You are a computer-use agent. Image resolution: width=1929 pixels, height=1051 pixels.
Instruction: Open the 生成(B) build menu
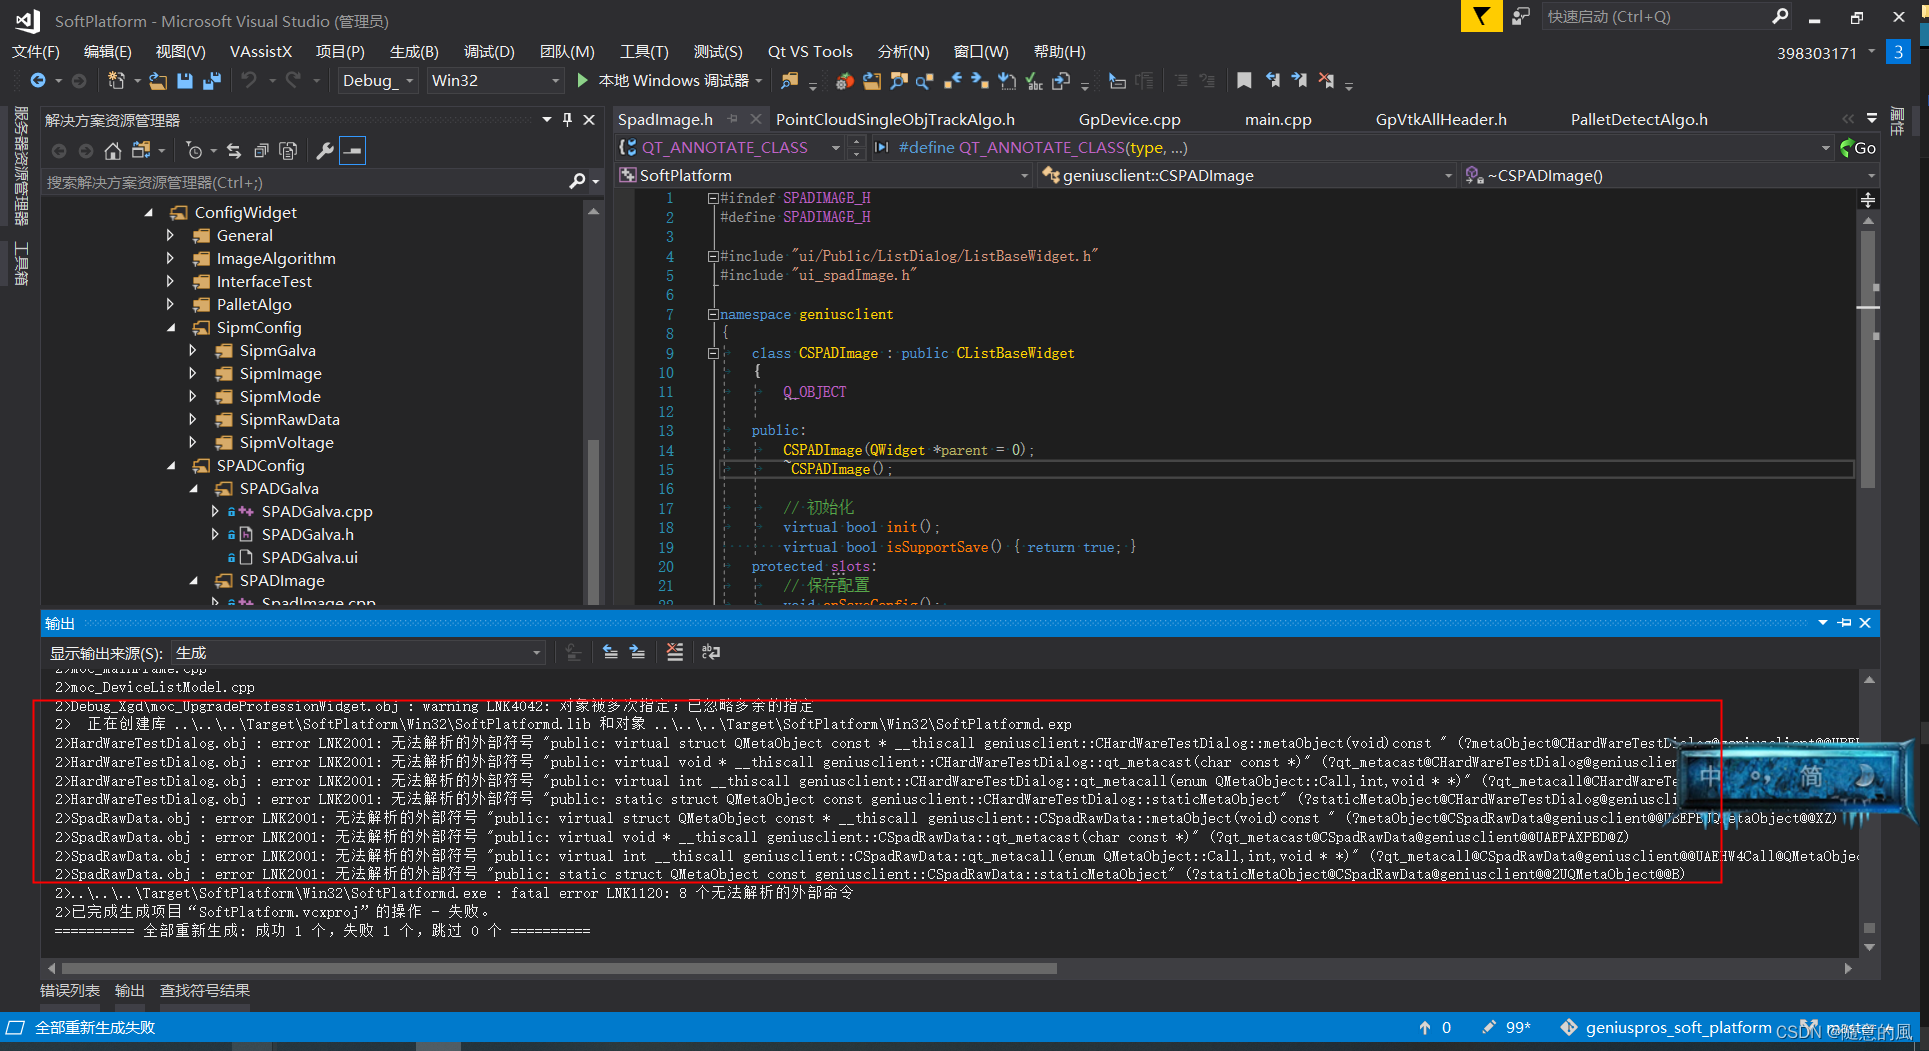click(x=414, y=52)
